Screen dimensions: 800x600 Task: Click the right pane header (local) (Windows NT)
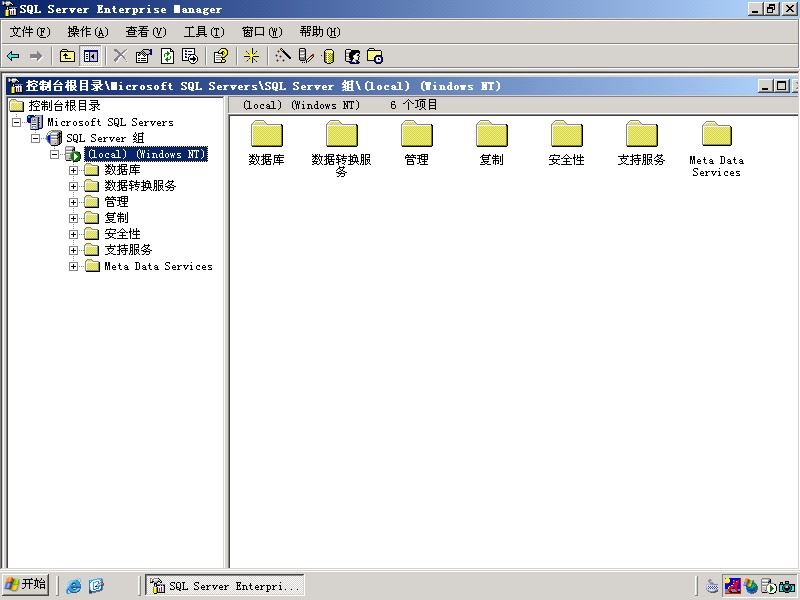click(x=301, y=105)
